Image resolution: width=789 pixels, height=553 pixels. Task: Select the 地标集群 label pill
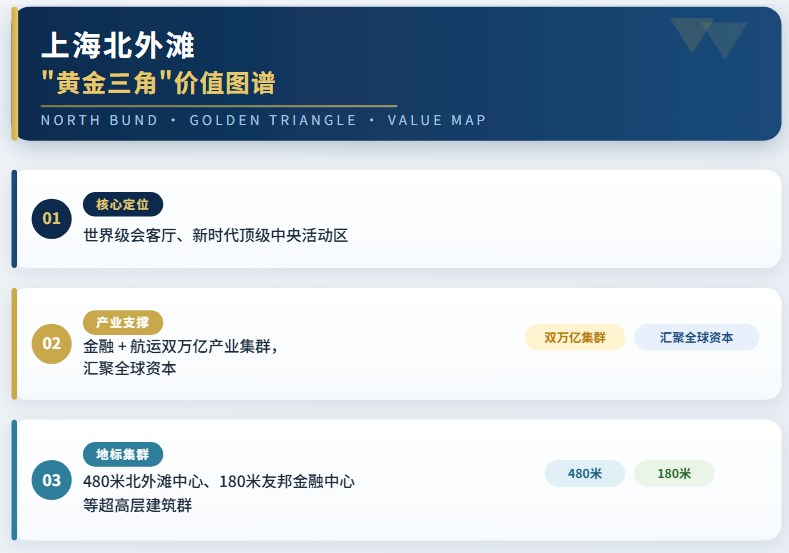pos(123,454)
